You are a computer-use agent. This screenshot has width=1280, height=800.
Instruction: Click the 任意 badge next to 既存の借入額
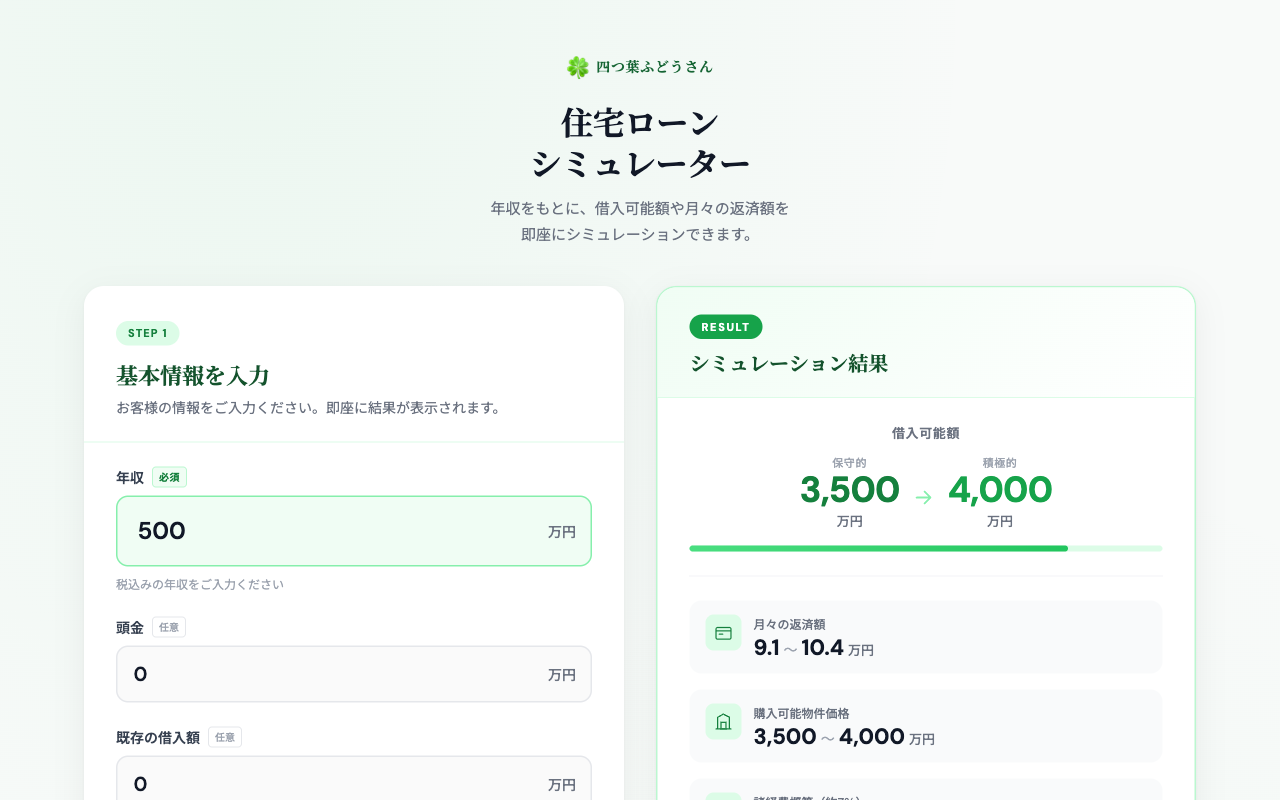click(x=224, y=737)
